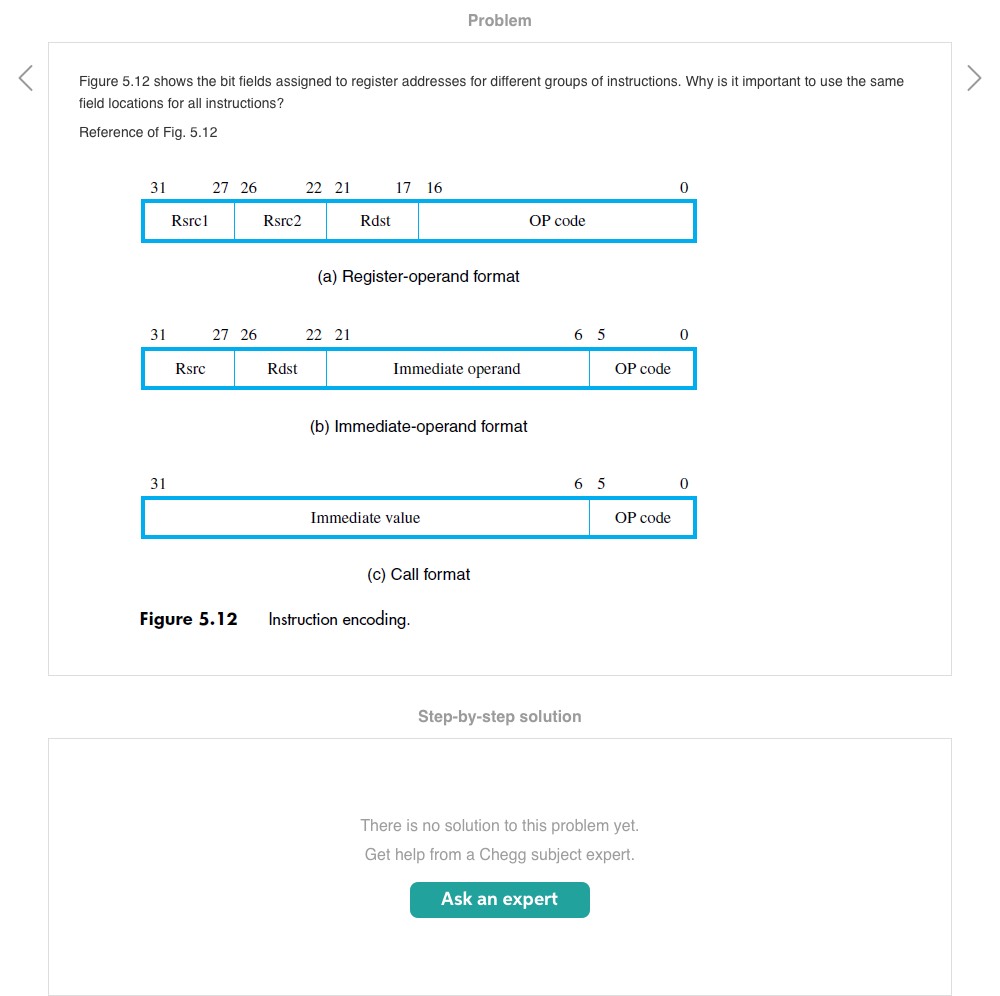1000x996 pixels.
Task: Click the "(b) Immediate-operand format" caption
Action: tap(418, 426)
